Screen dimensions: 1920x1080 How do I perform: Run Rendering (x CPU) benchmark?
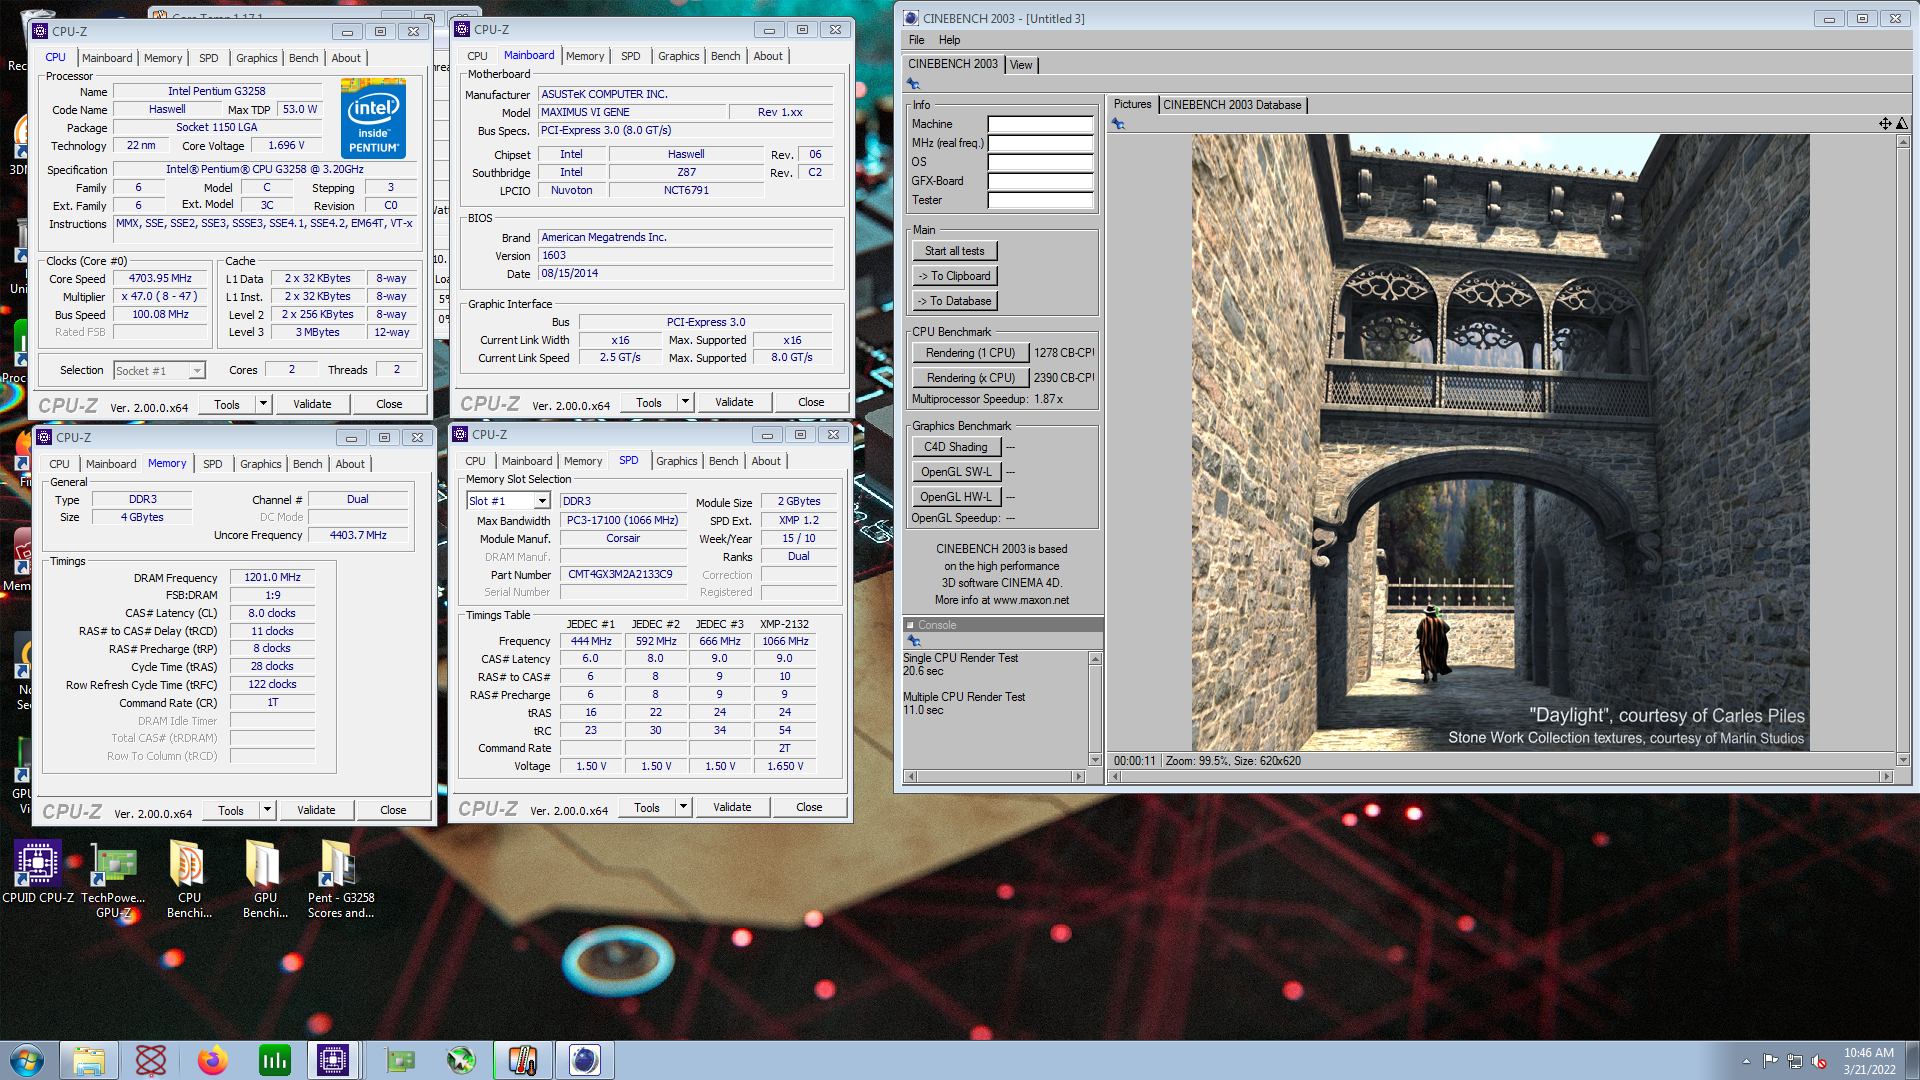coord(970,378)
